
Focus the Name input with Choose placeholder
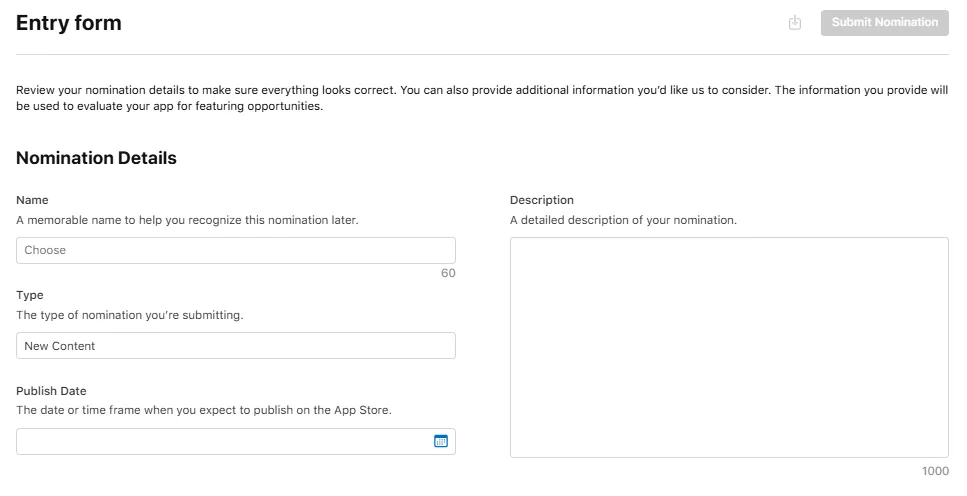[236, 250]
